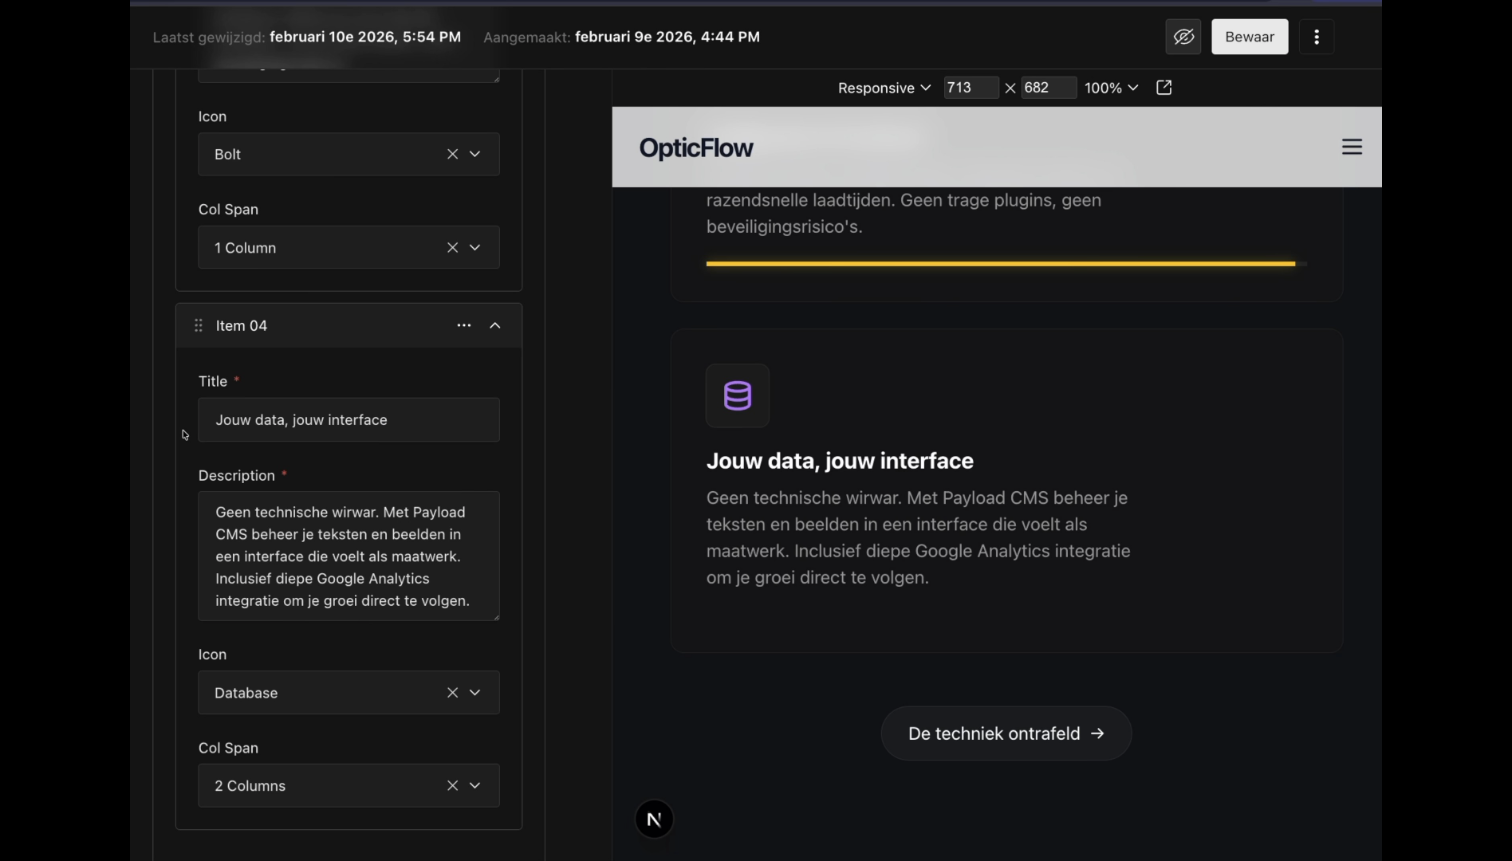Grab the Item 04 drag handle

(198, 326)
